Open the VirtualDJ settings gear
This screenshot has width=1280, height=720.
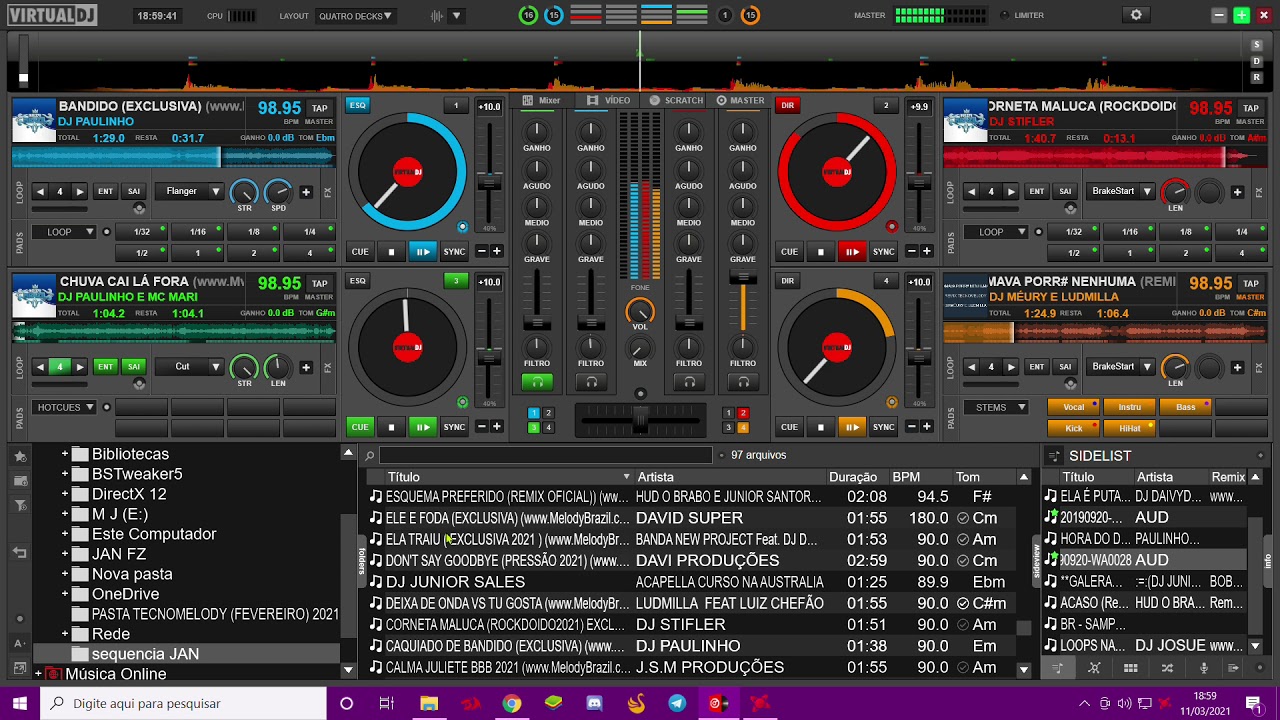coord(1136,15)
